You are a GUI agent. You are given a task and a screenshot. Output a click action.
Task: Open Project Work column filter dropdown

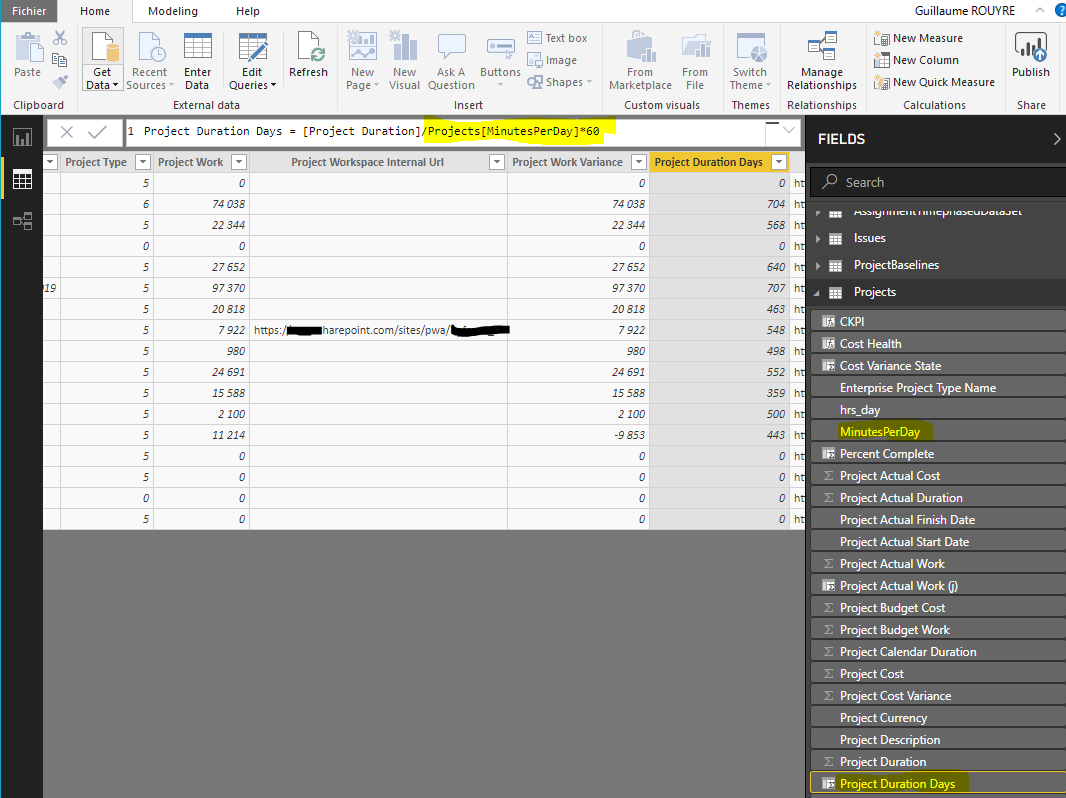click(x=239, y=162)
